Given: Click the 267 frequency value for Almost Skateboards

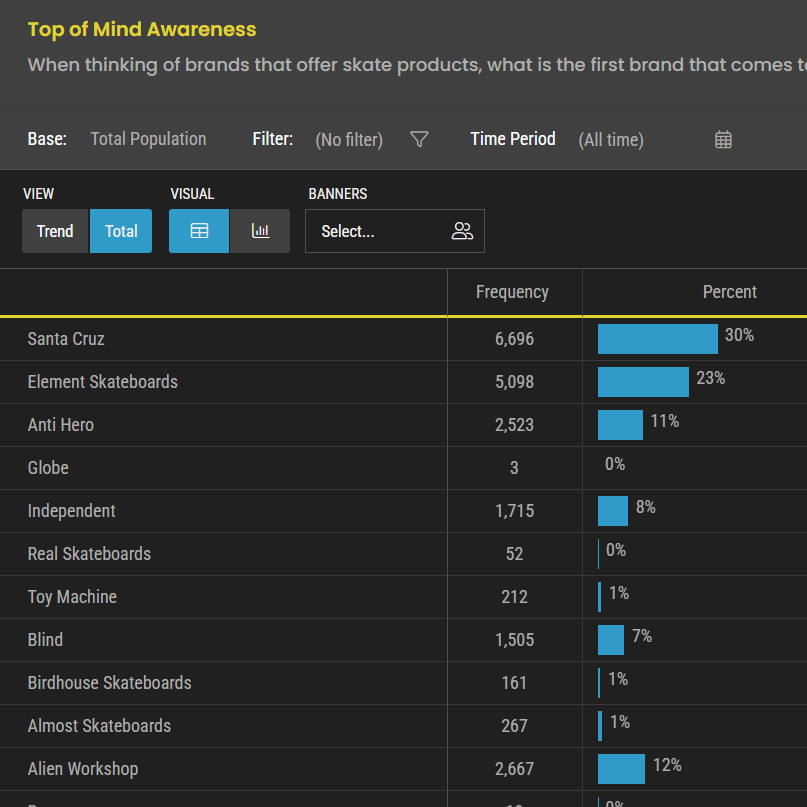Looking at the screenshot, I should 514,726.
